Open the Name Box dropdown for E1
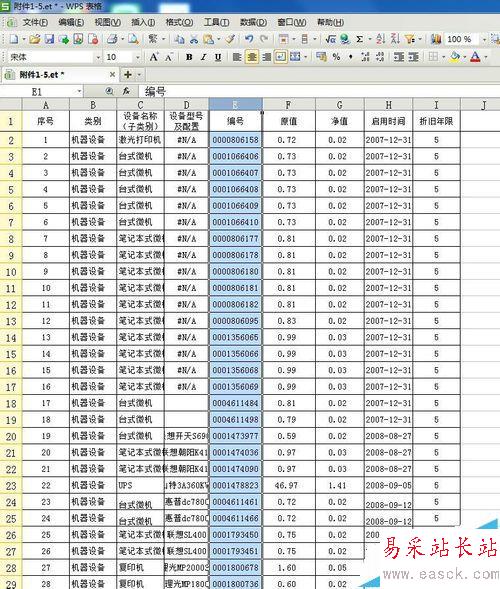This screenshot has width=500, height=589. [x=79, y=91]
